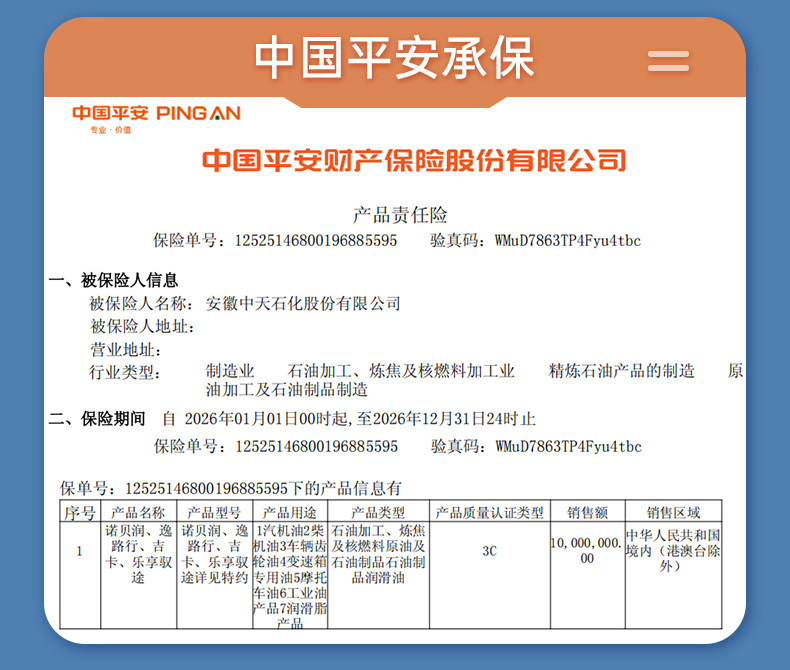Click the 营业地址 label

click(x=126, y=350)
